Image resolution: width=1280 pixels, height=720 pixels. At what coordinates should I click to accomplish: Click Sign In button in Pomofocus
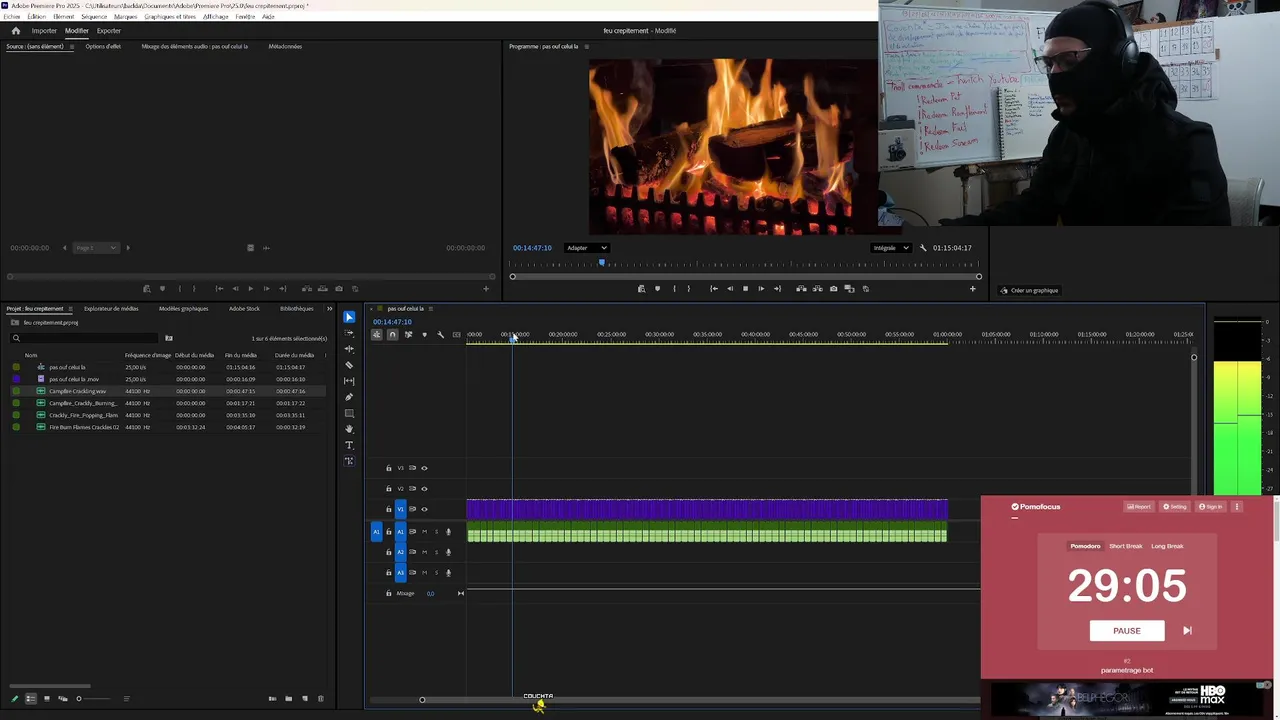1211,507
